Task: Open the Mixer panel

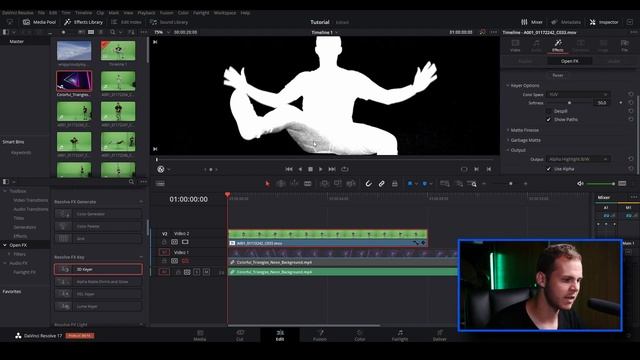Action: [532, 22]
